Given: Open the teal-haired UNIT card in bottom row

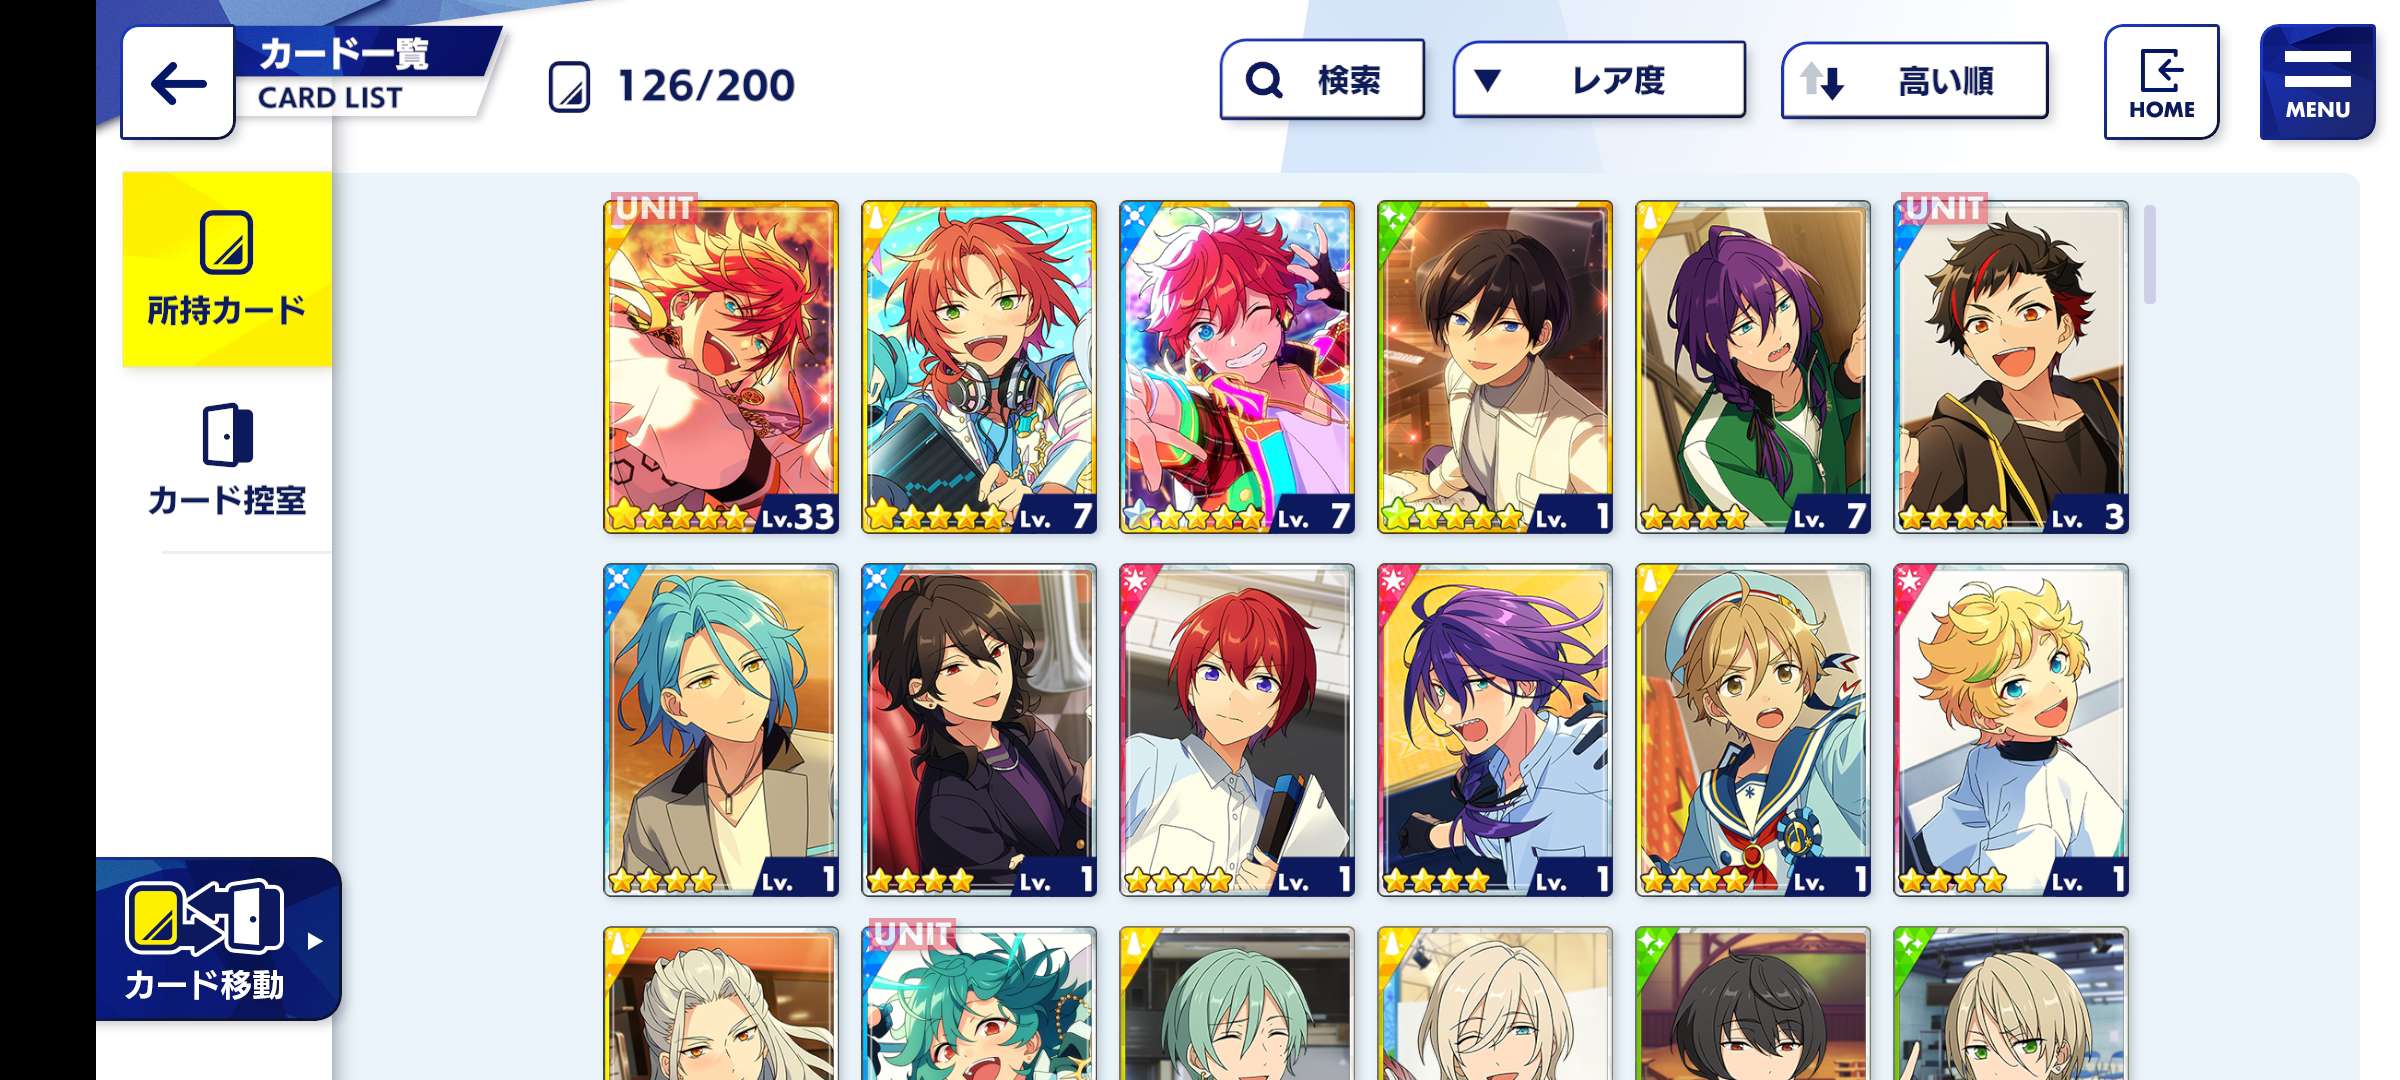Looking at the screenshot, I should (979, 1003).
